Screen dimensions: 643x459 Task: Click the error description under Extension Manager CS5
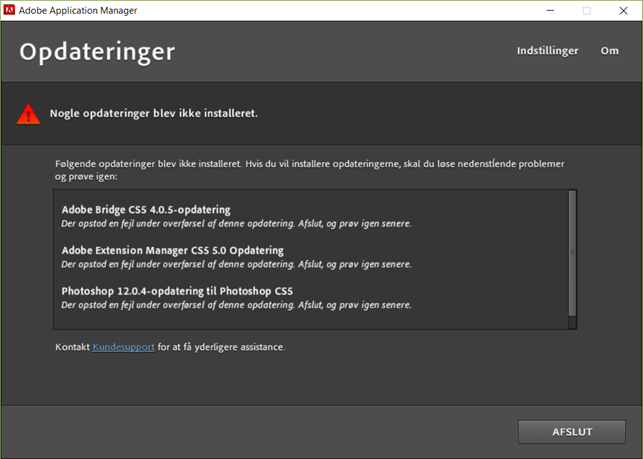pos(236,264)
